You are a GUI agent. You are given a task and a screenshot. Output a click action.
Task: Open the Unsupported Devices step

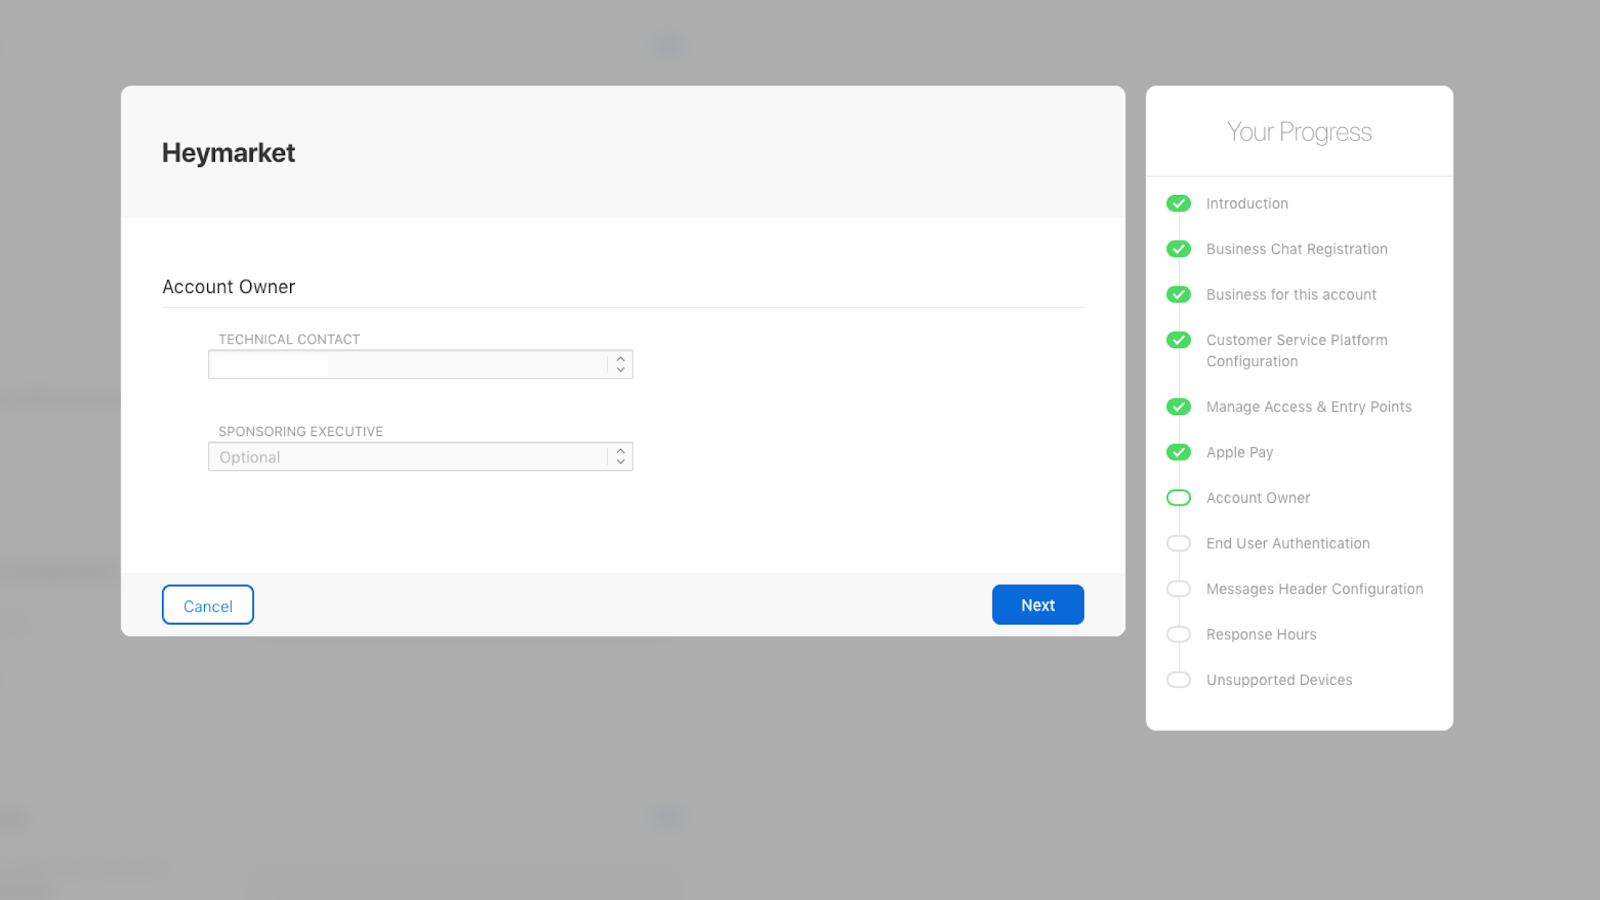tap(1279, 680)
